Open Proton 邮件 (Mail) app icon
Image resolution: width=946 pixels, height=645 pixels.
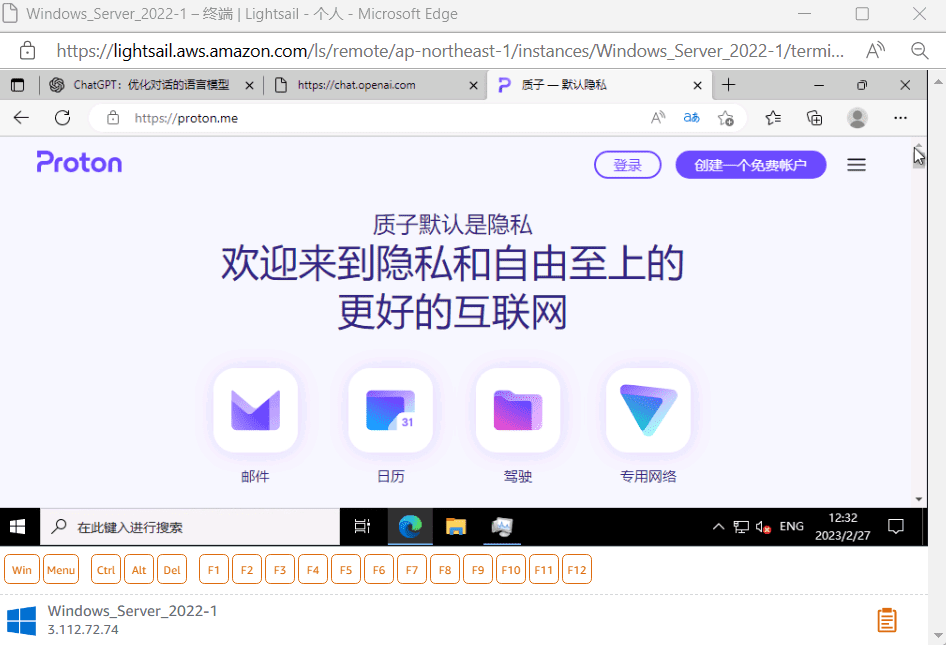pyautogui.click(x=255, y=410)
